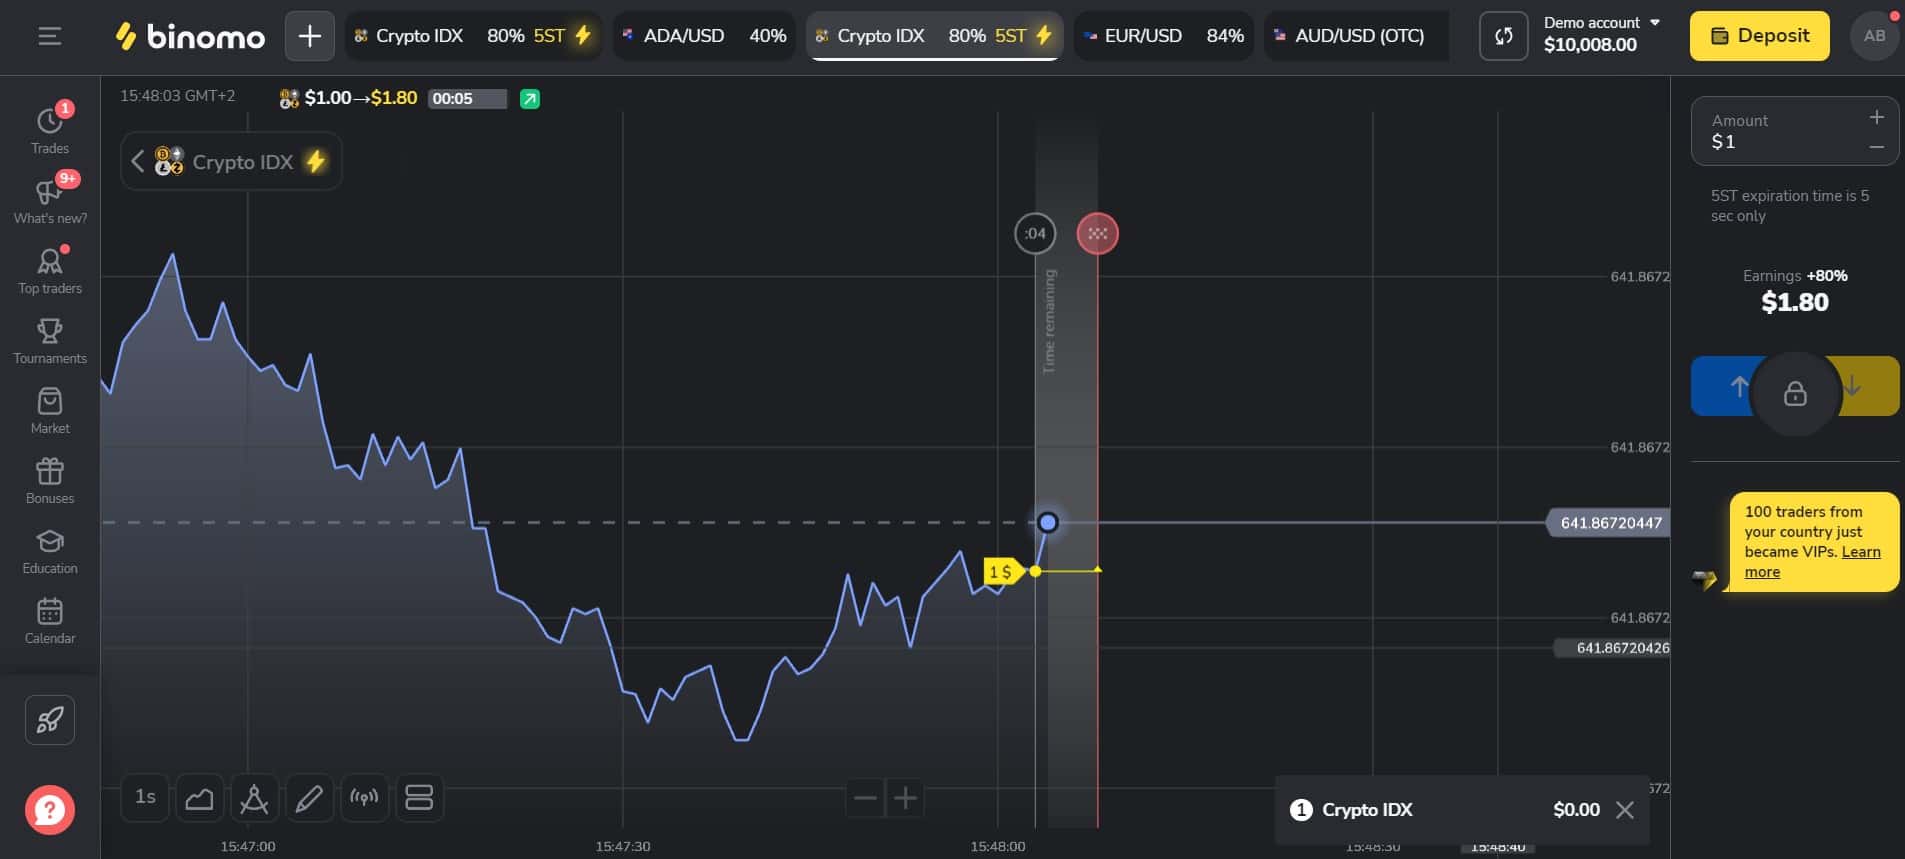The width and height of the screenshot is (1905, 859).
Task: Open the 1s timeframe selector
Action: point(145,798)
